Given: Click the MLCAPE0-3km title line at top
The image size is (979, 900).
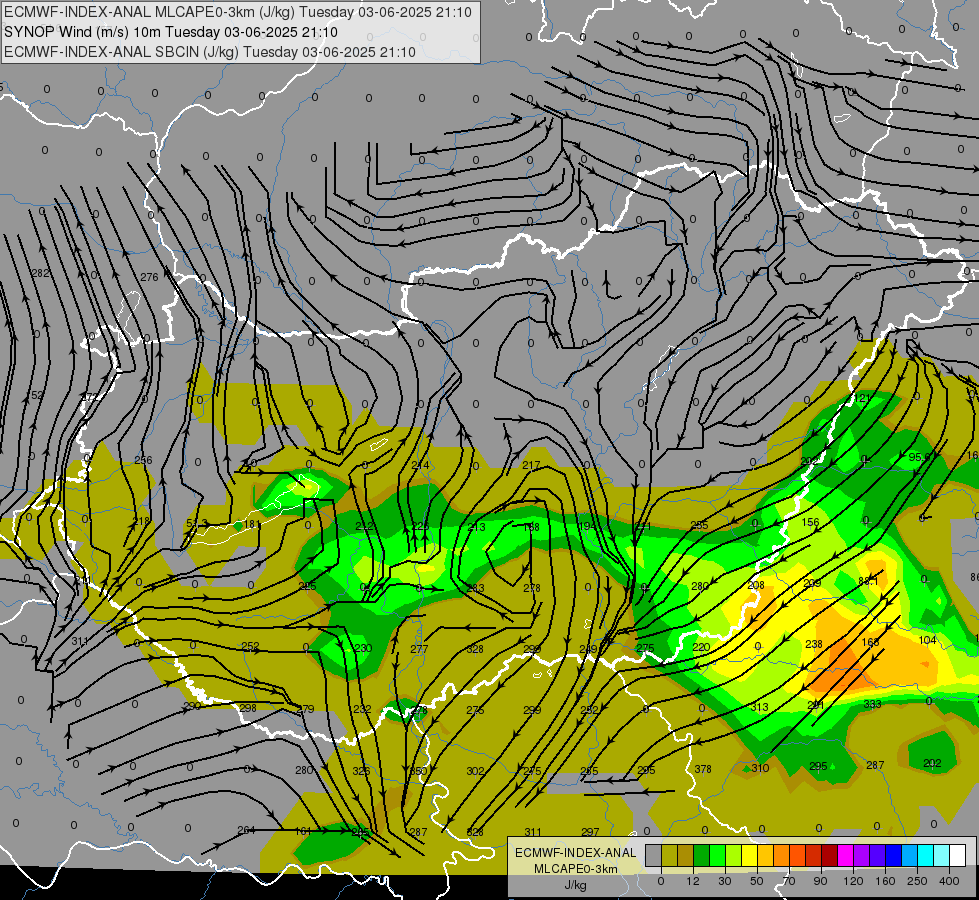Looking at the screenshot, I should click(238, 12).
